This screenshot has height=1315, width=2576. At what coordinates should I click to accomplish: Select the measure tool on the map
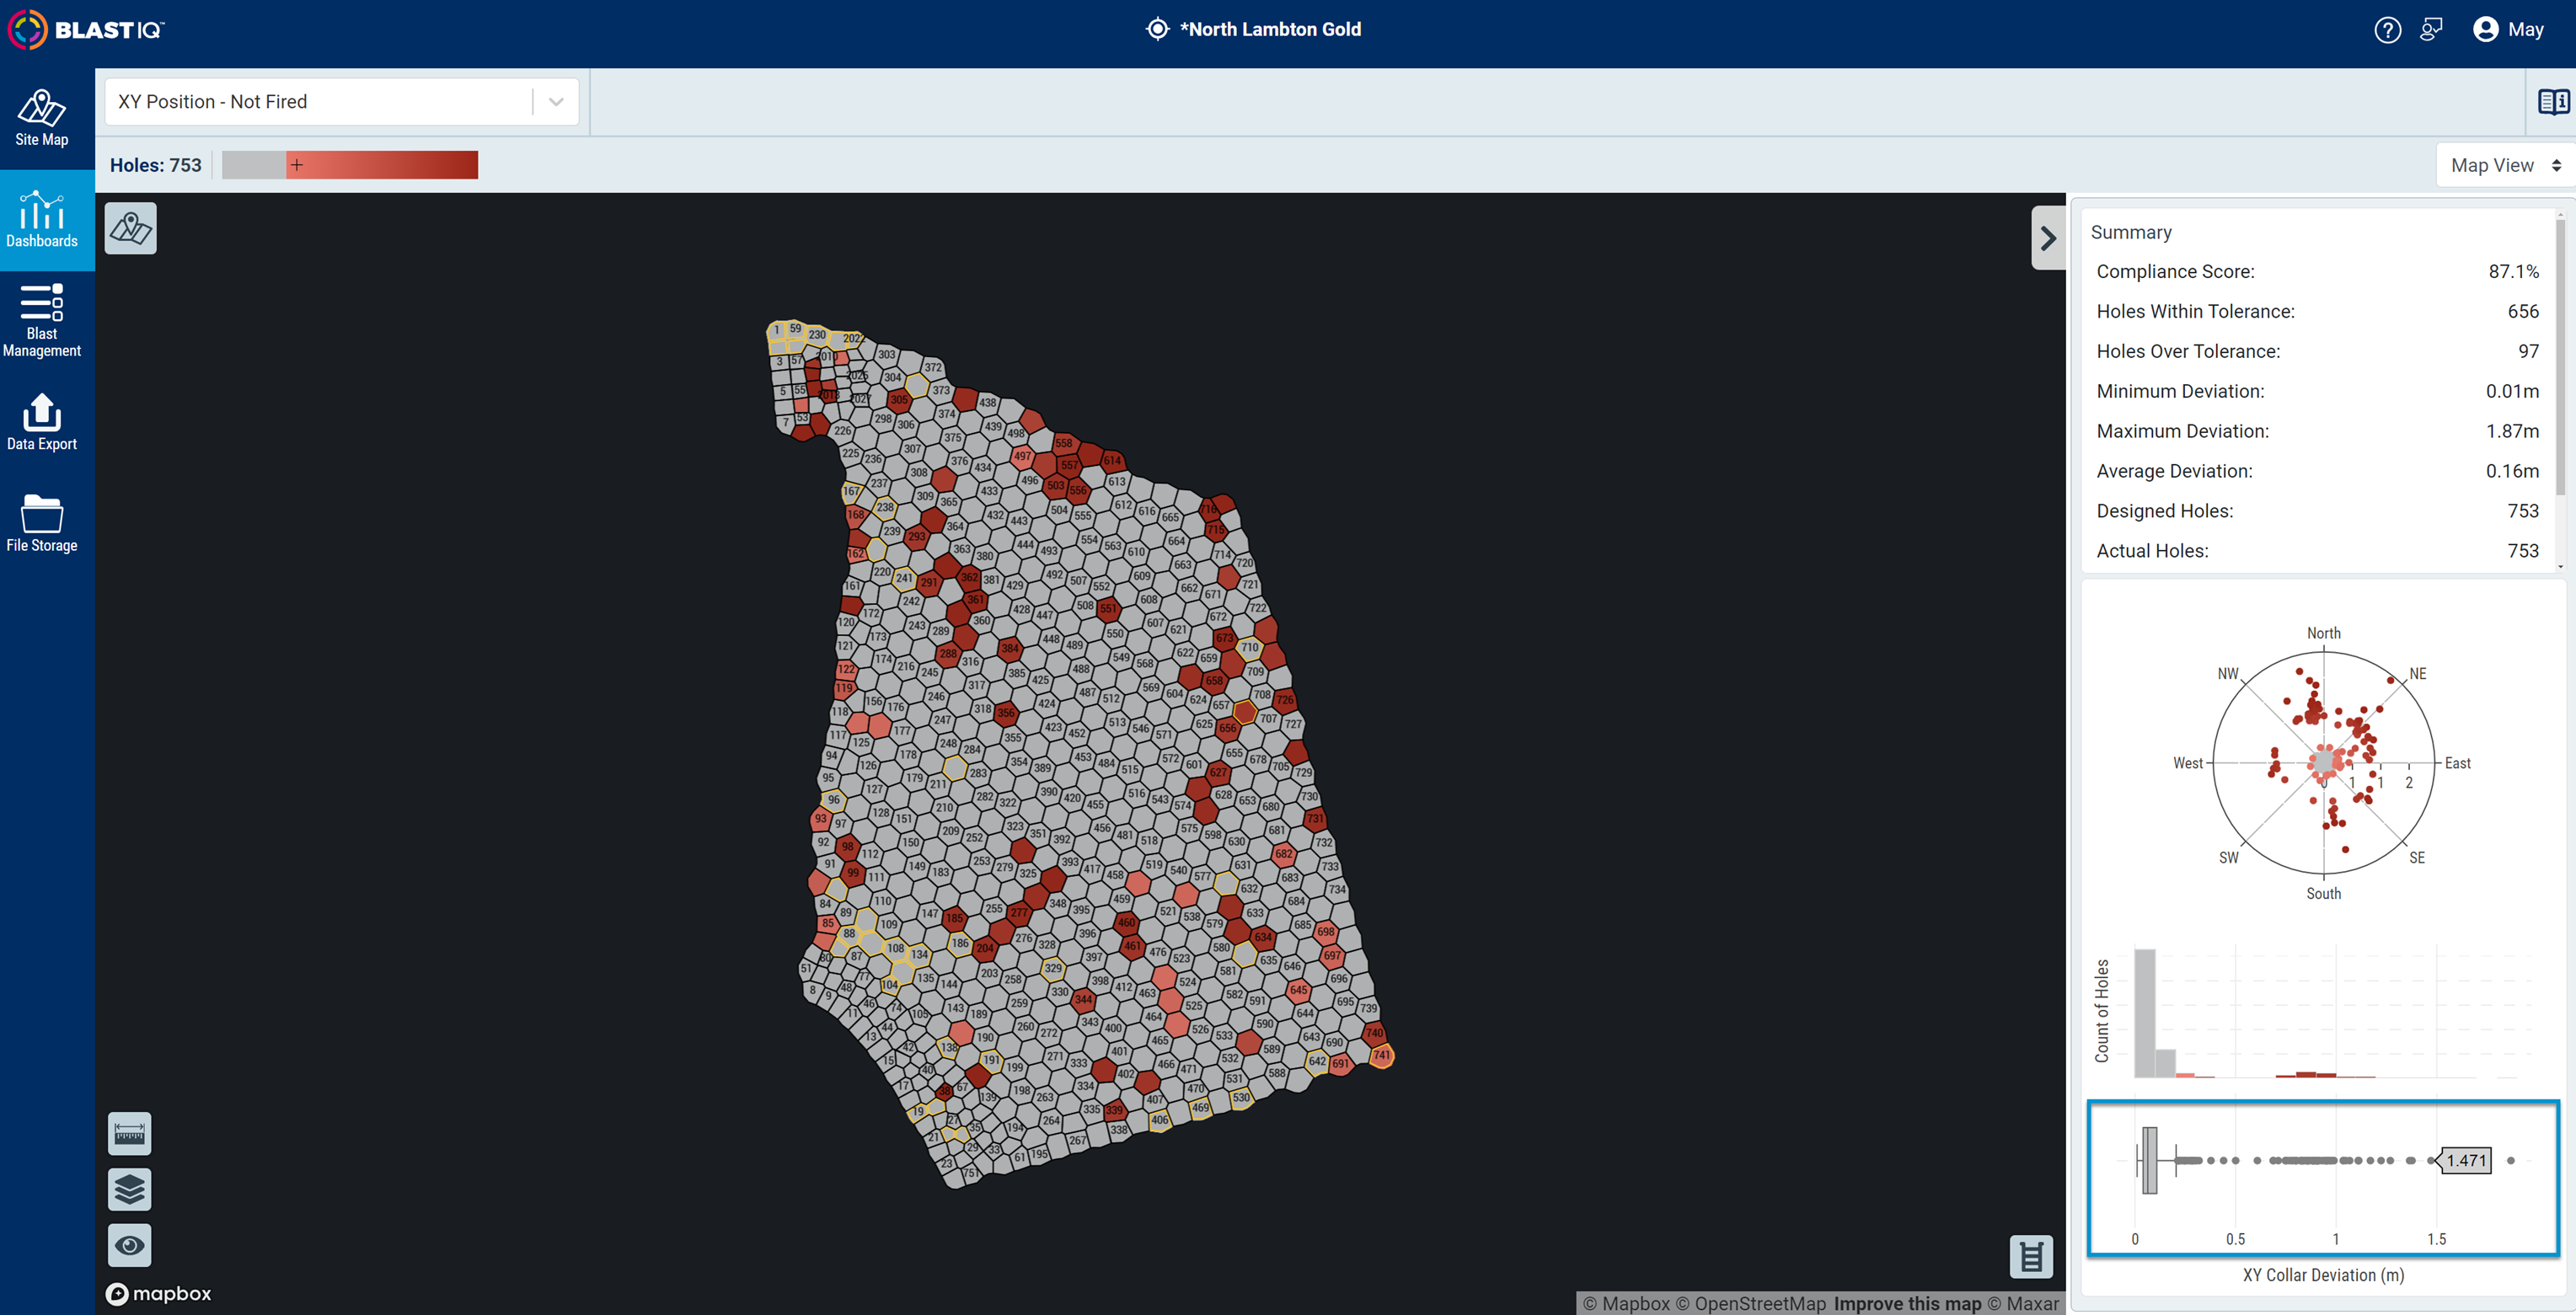(129, 1133)
